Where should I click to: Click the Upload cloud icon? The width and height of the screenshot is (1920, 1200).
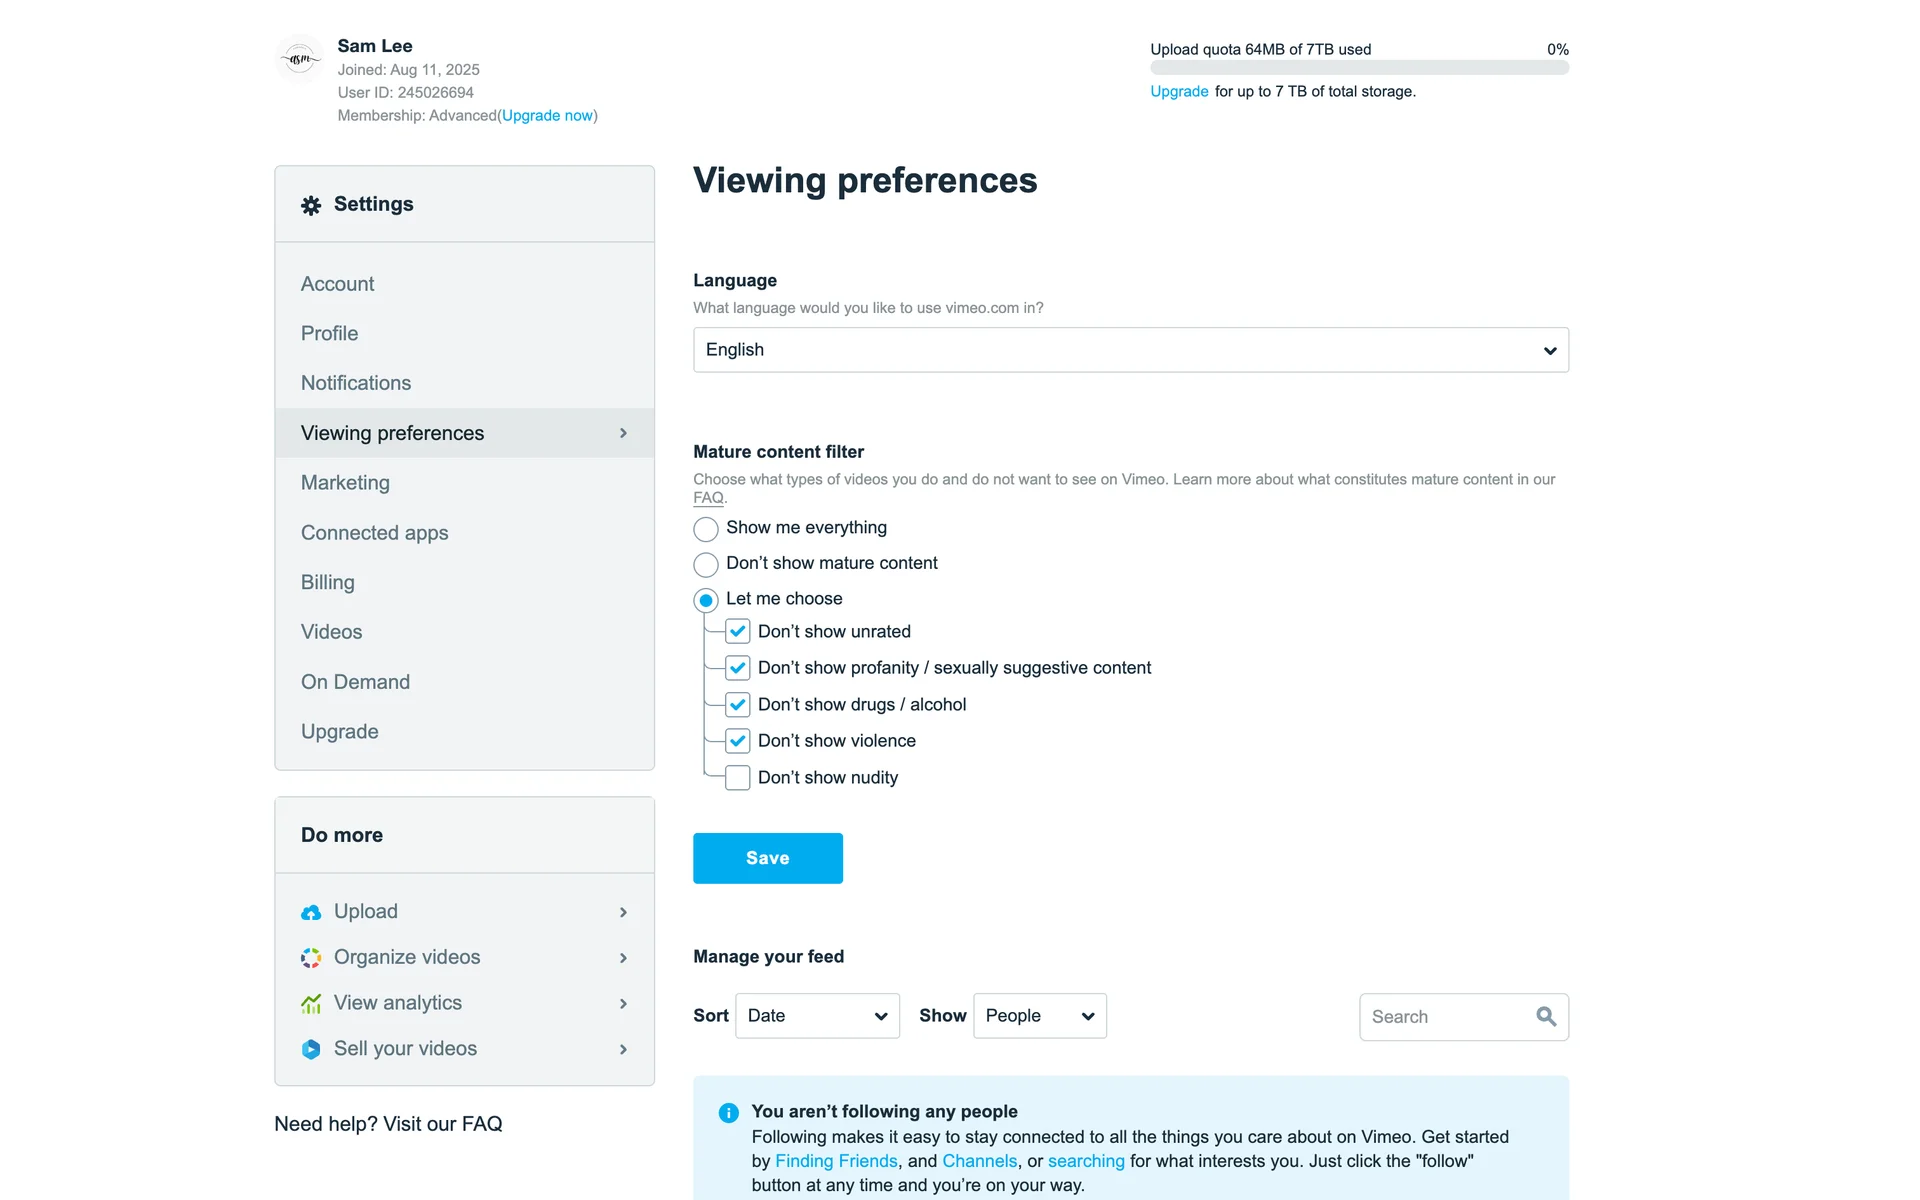311,912
